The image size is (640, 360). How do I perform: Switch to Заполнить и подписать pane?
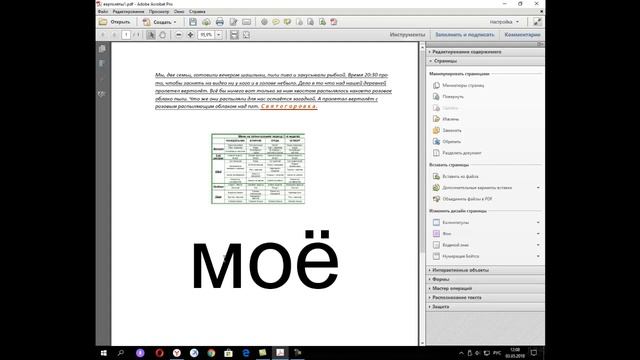464,35
